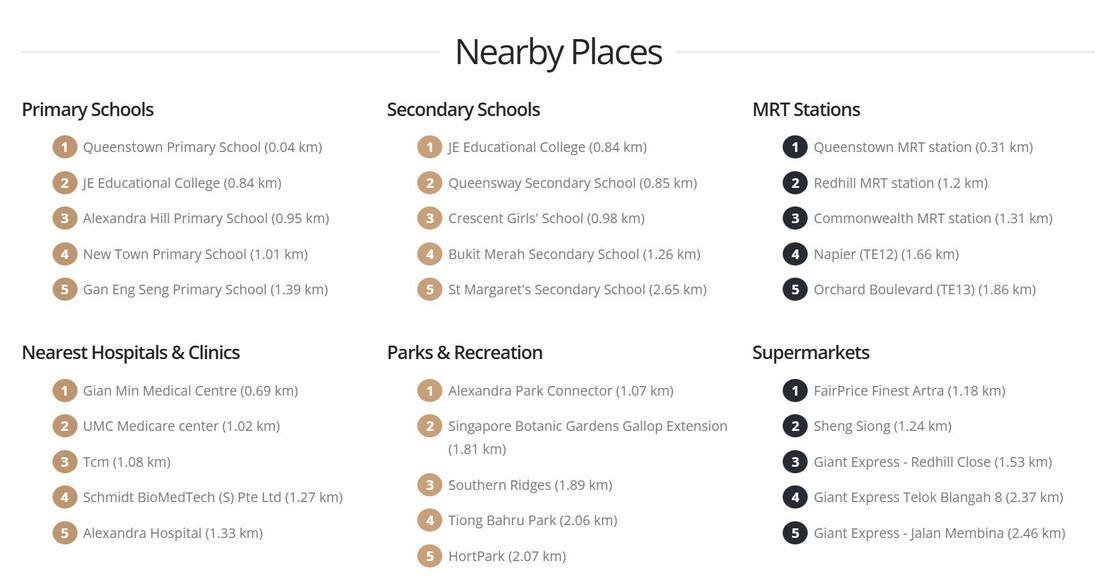Select Queensway Secondary School entry
Viewport: 1100px width, 588px height.
point(572,183)
